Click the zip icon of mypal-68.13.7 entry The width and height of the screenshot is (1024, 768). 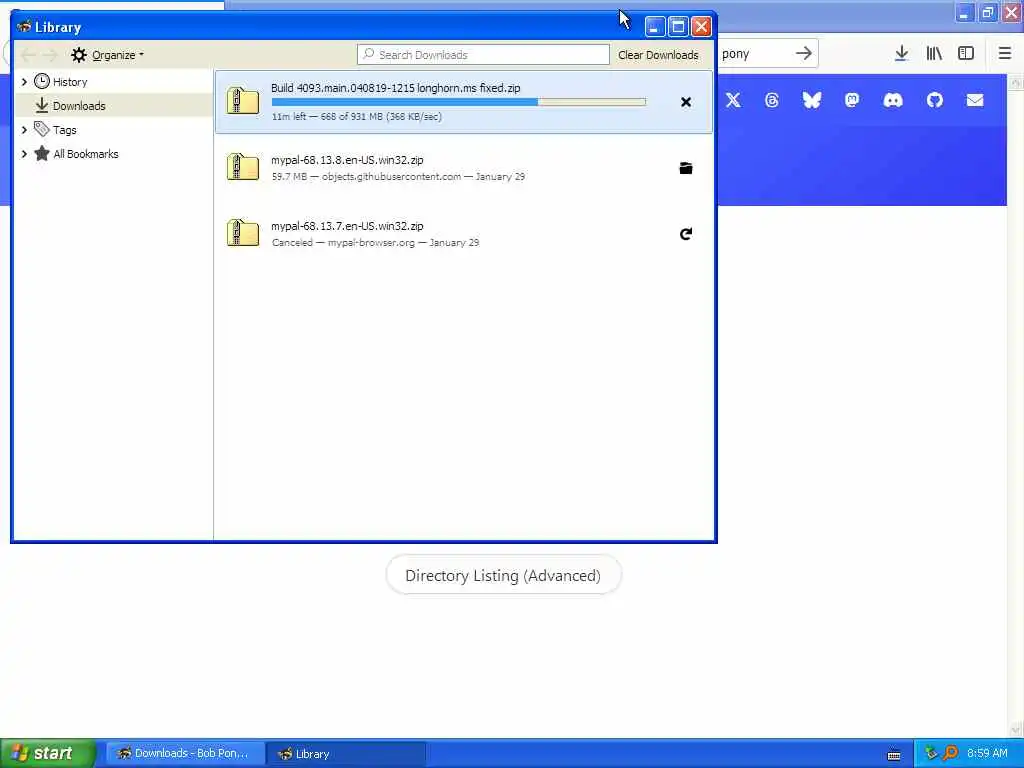pyautogui.click(x=243, y=233)
